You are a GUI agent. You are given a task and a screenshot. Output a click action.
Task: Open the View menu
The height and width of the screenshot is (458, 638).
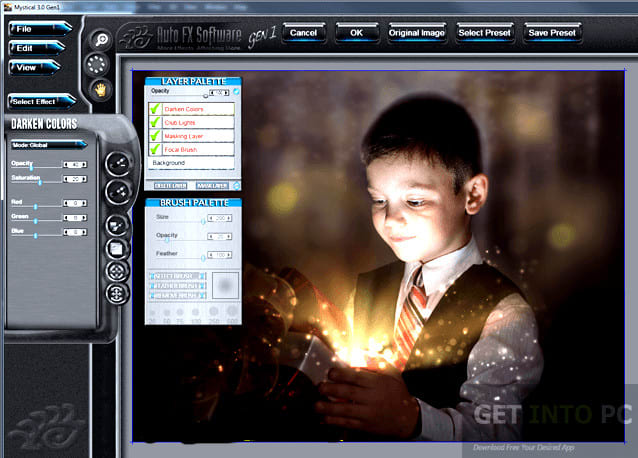point(34,68)
